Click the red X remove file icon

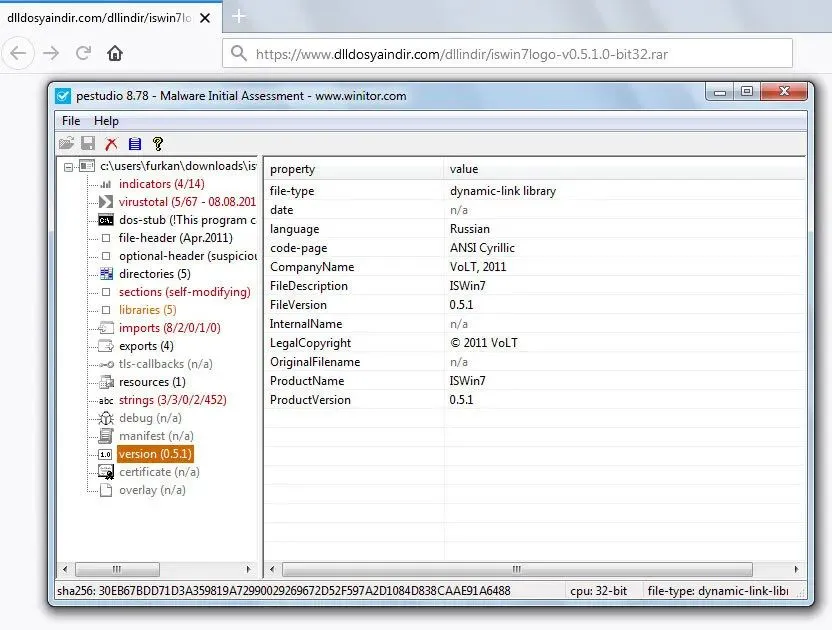(111, 144)
